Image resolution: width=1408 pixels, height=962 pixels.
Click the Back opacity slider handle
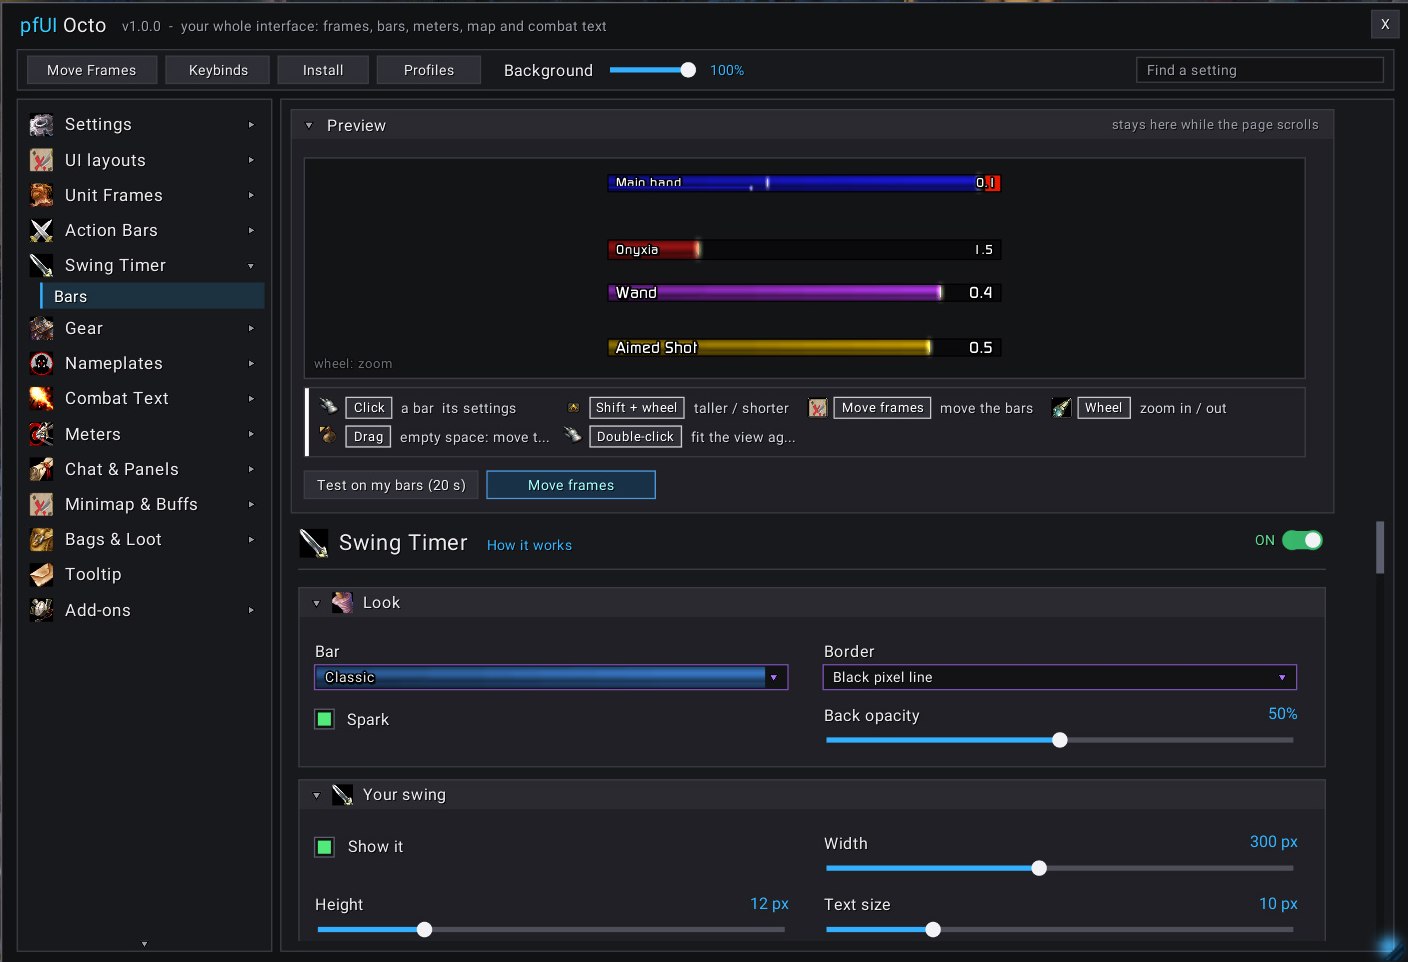(1060, 740)
